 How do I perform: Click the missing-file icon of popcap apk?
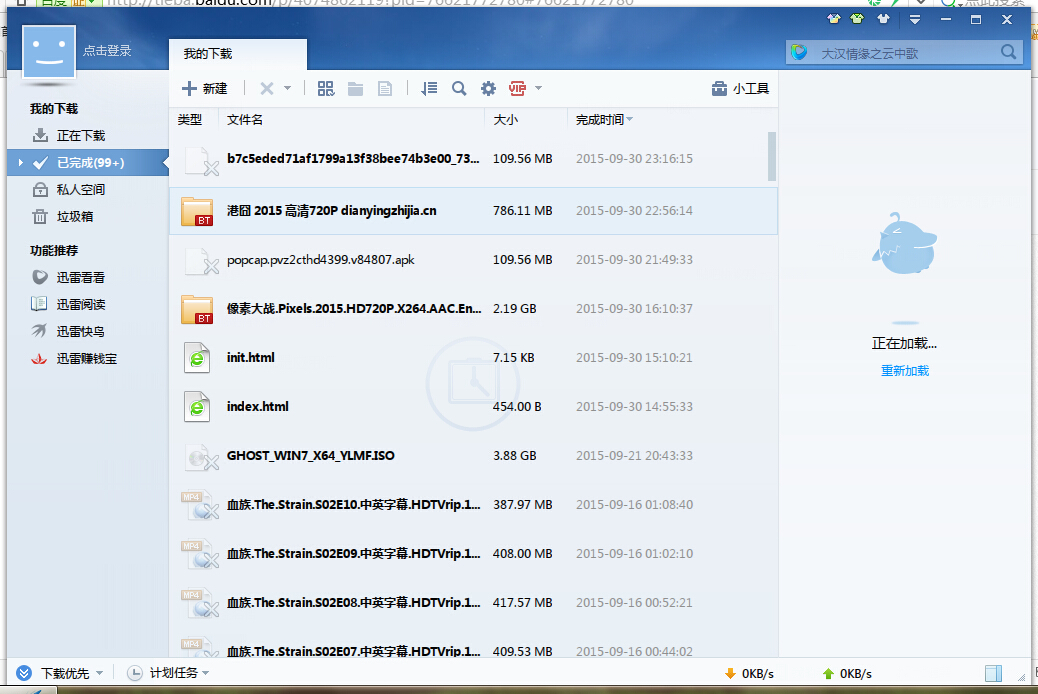(201, 260)
